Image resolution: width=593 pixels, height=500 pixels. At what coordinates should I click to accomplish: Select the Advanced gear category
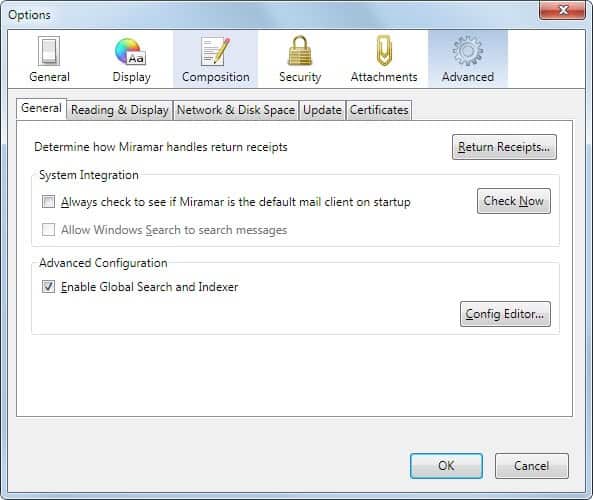[x=468, y=59]
